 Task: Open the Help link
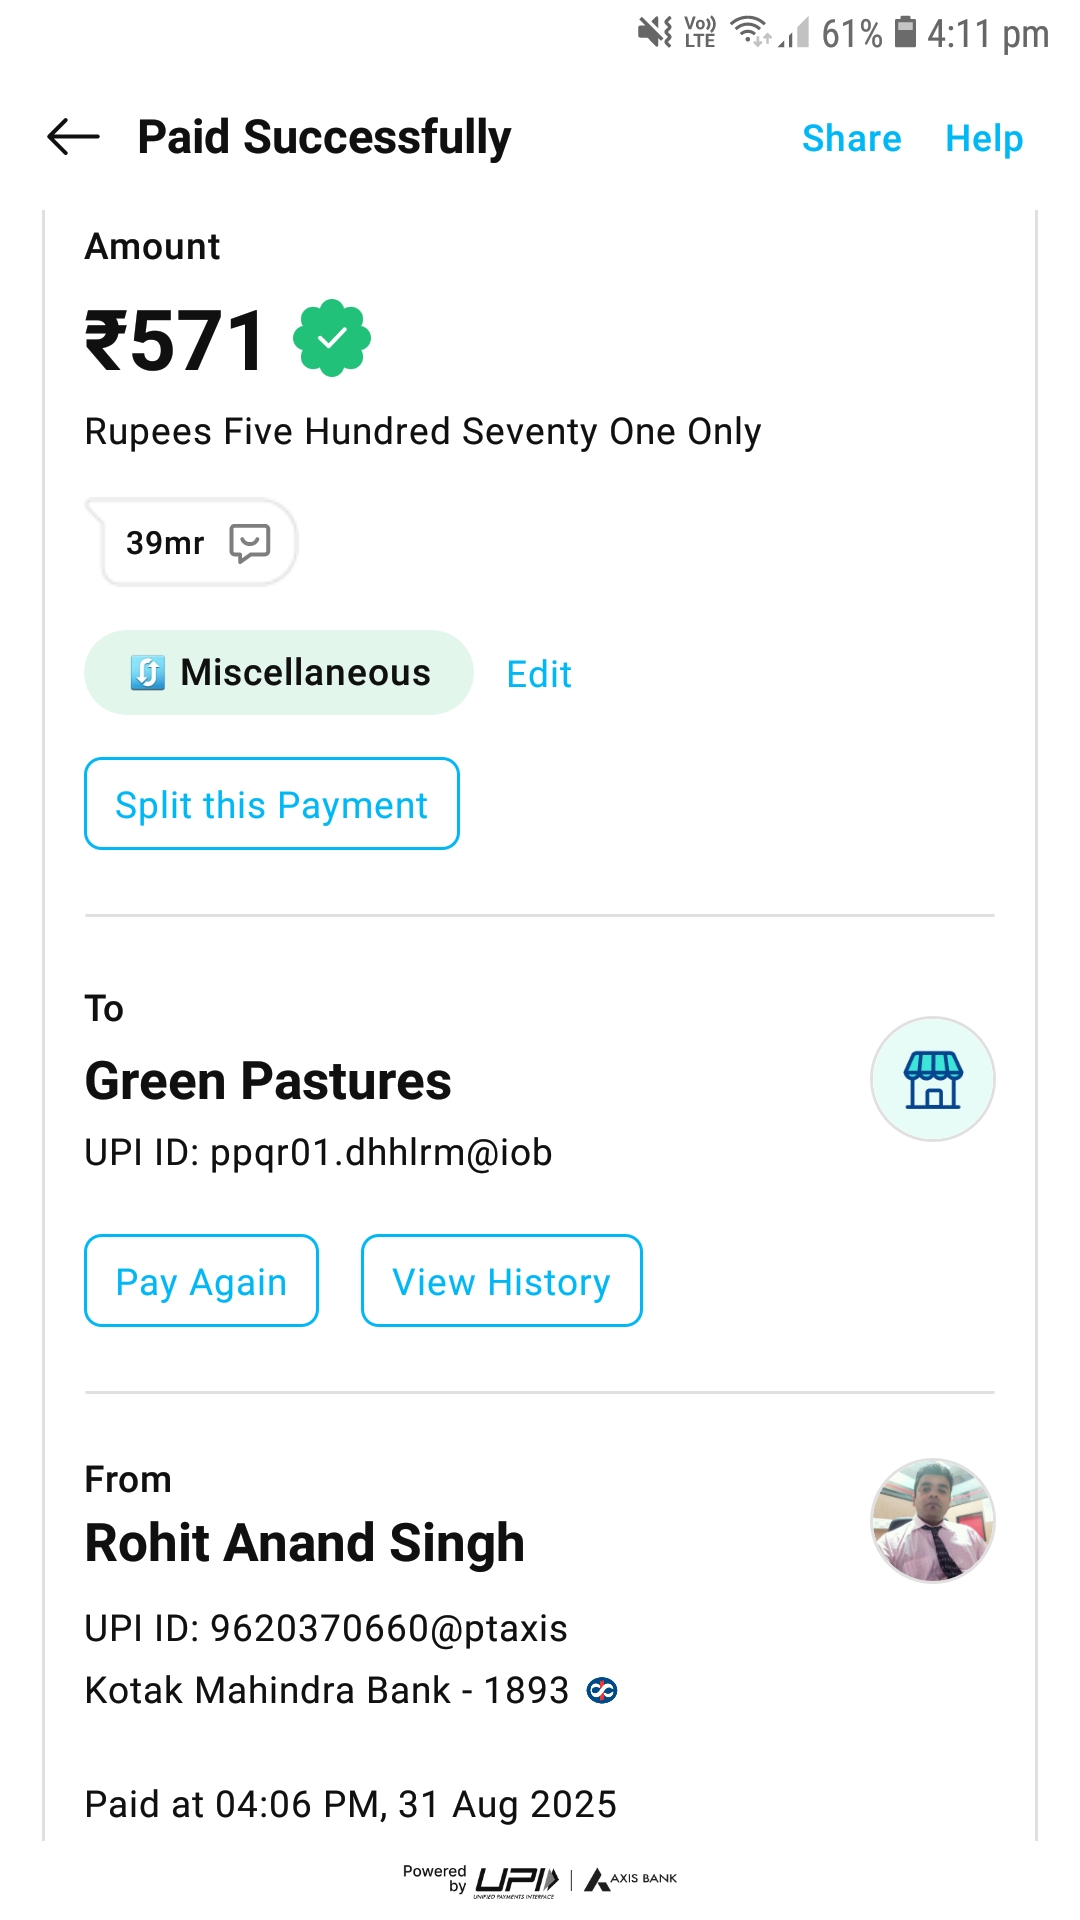tap(984, 138)
